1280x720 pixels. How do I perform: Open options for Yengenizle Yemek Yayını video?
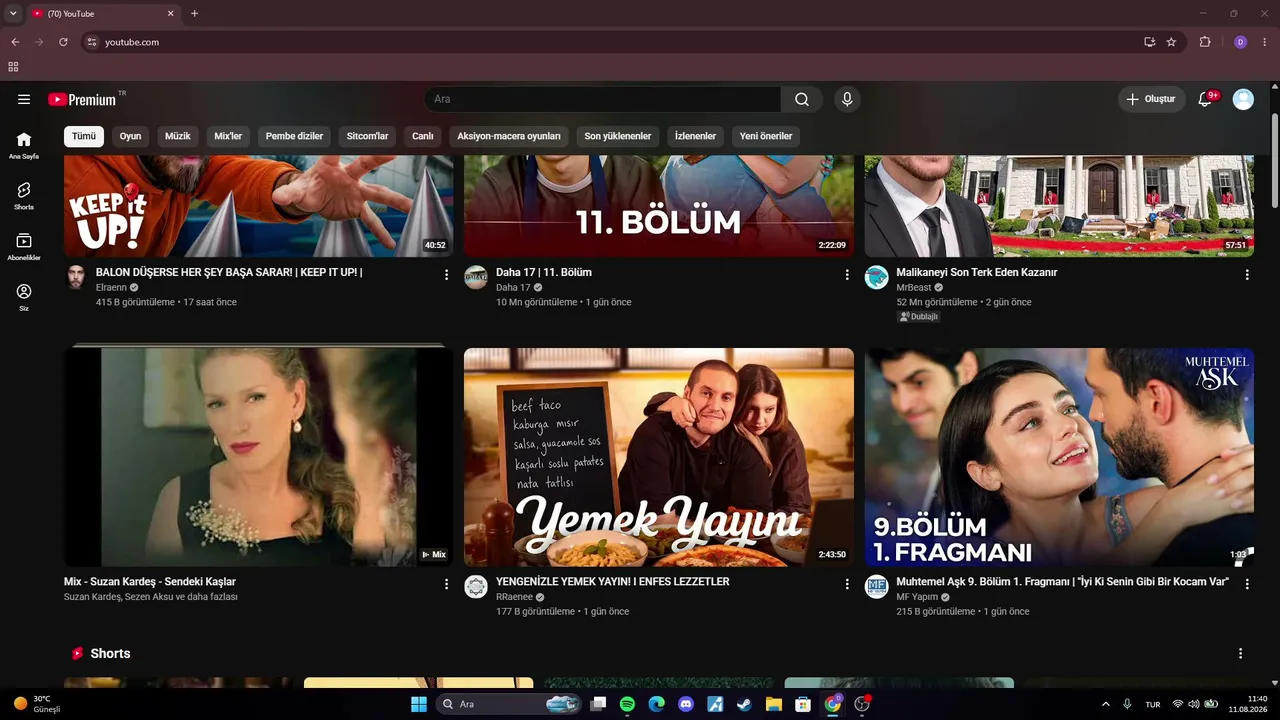tap(846, 584)
